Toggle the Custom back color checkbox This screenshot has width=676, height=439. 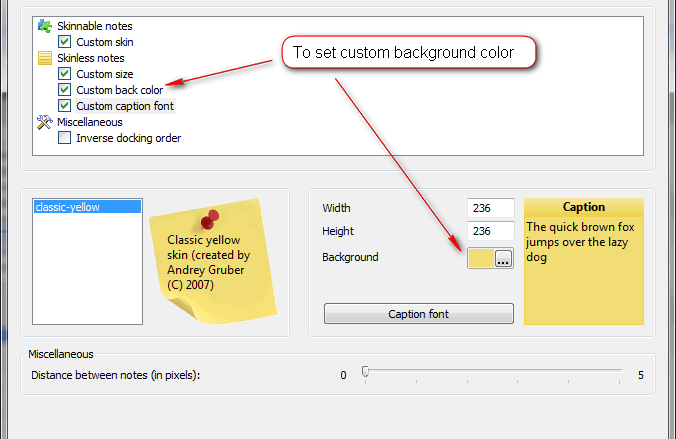click(64, 90)
